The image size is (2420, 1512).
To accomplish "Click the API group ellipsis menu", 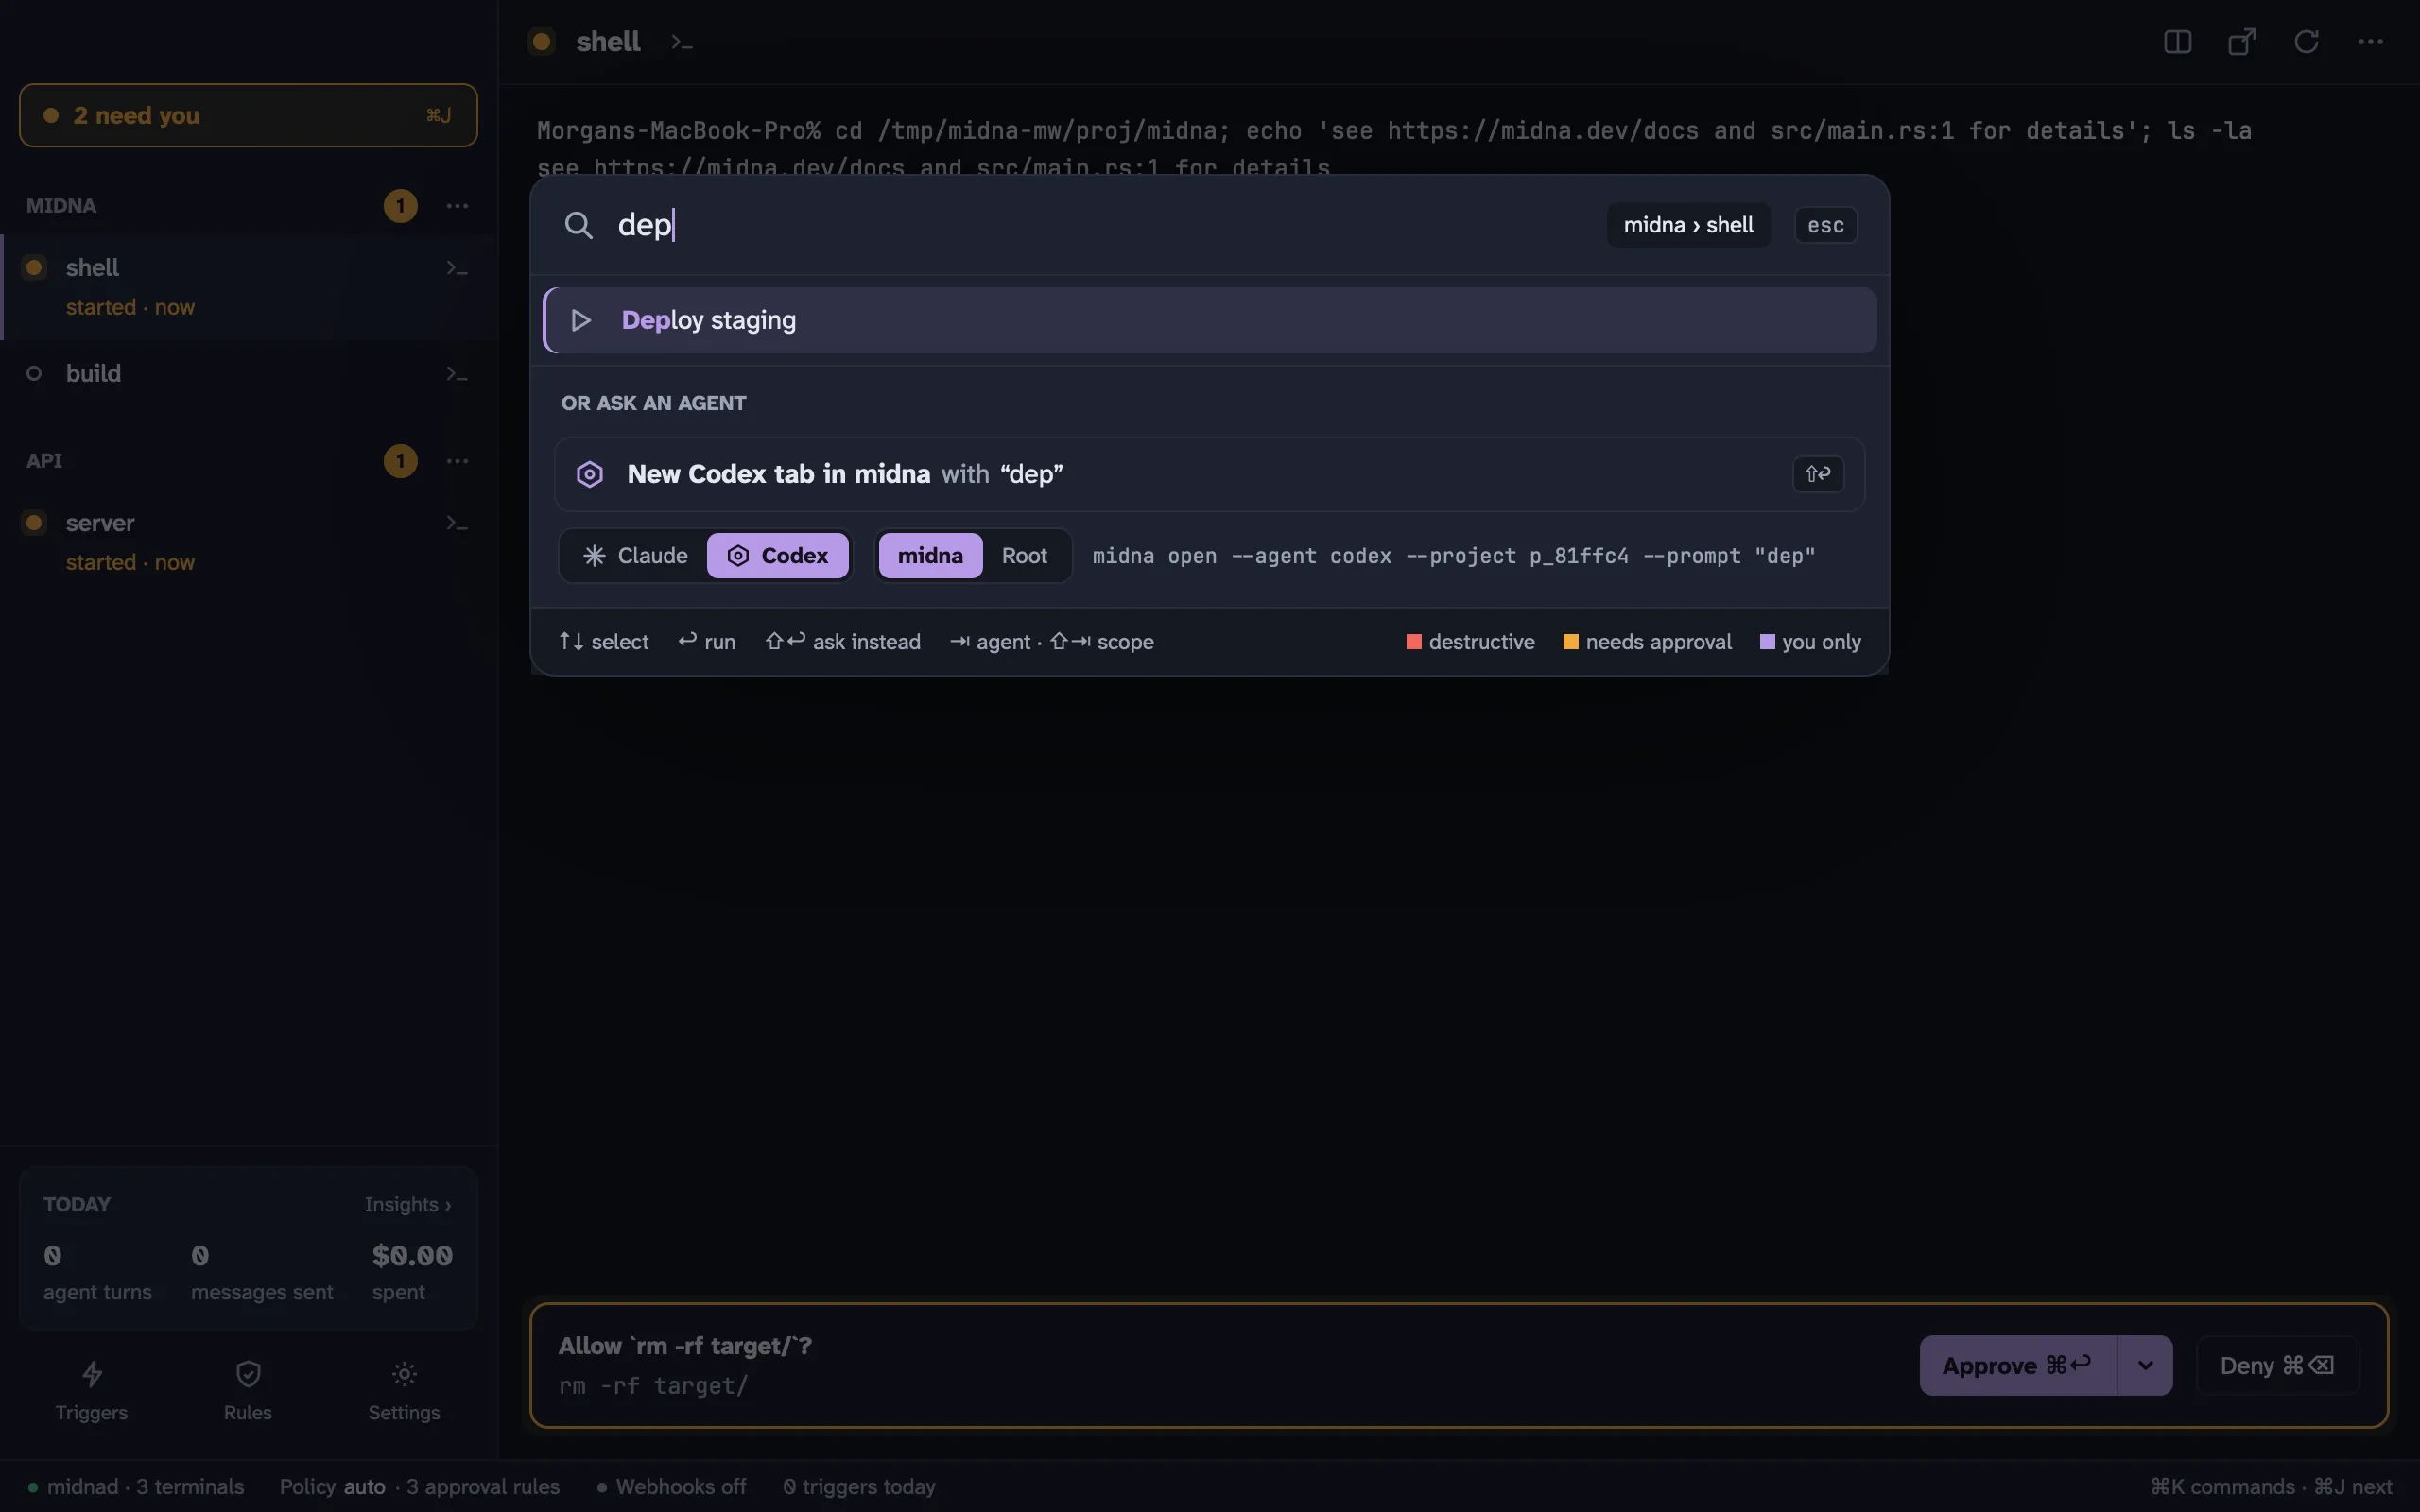I will pyautogui.click(x=457, y=461).
